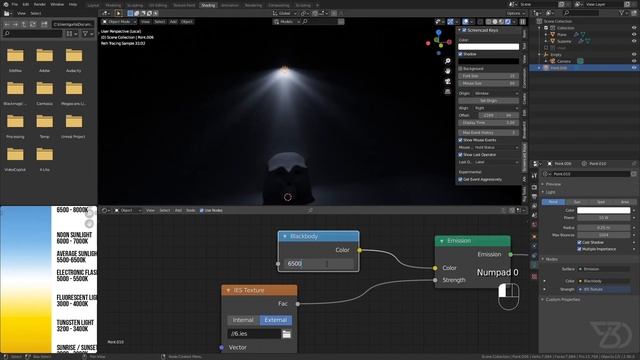The height and width of the screenshot is (360, 640).
Task: Disable the Shadow checkbox
Action: pyautogui.click(x=460, y=54)
